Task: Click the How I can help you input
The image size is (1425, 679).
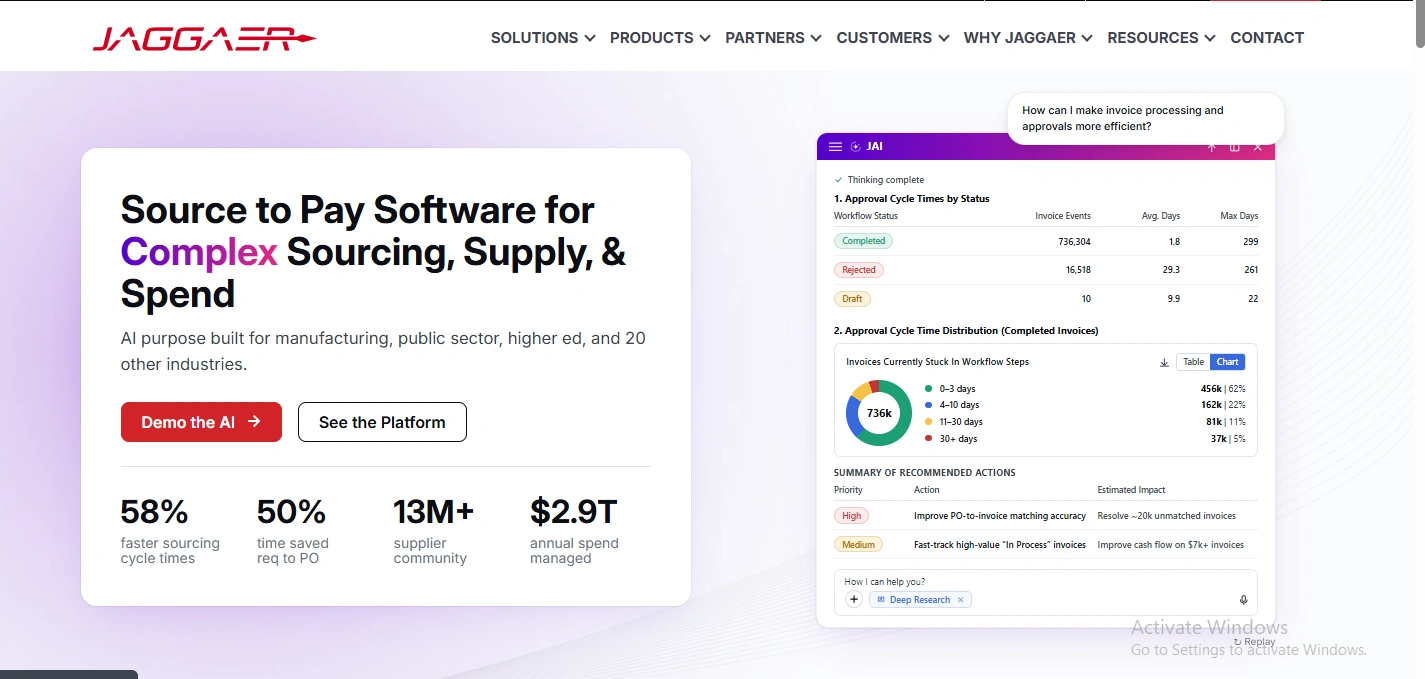Action: (x=1045, y=591)
